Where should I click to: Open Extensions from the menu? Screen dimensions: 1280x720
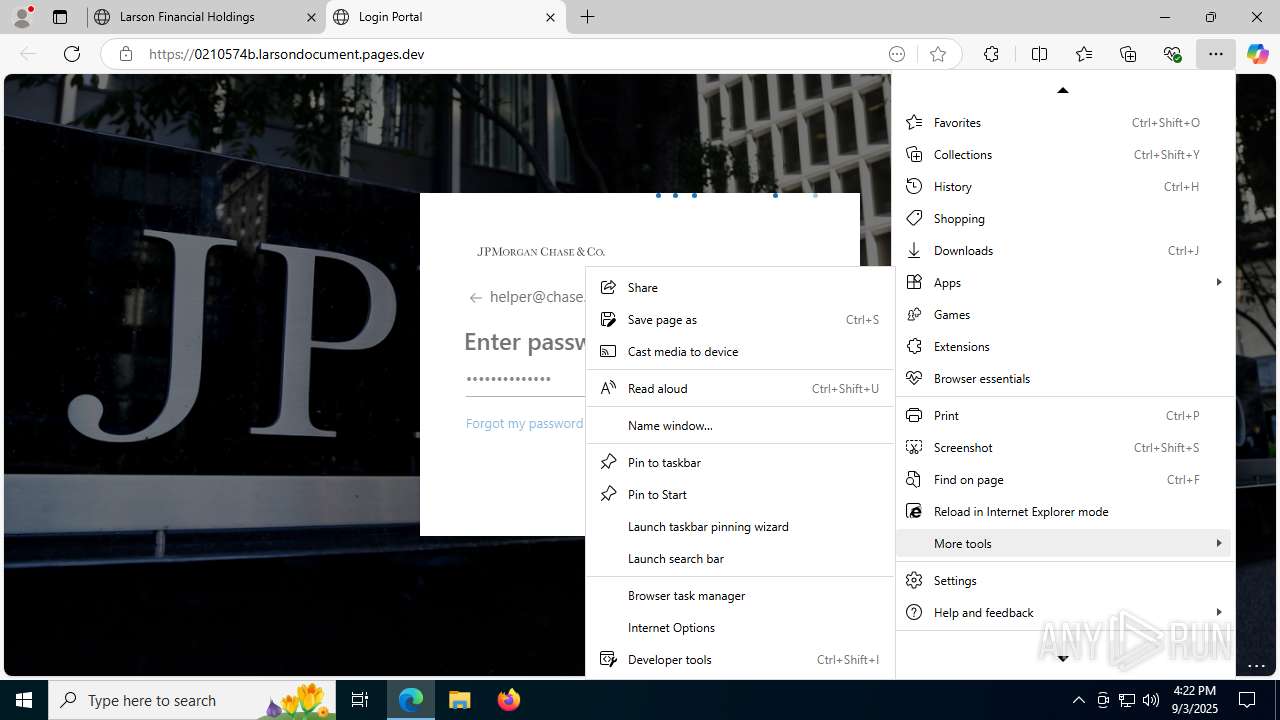pyautogui.click(x=1064, y=346)
